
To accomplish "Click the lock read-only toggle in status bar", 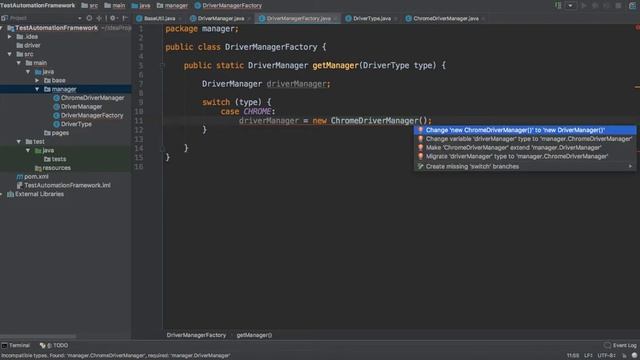I will tap(624, 356).
